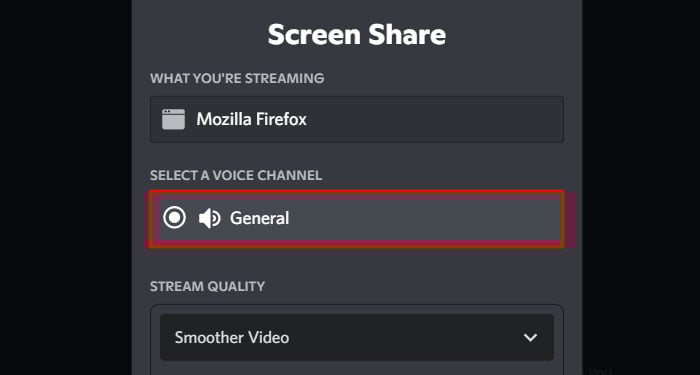Open the Smoother Video quality dropdown

pos(357,338)
